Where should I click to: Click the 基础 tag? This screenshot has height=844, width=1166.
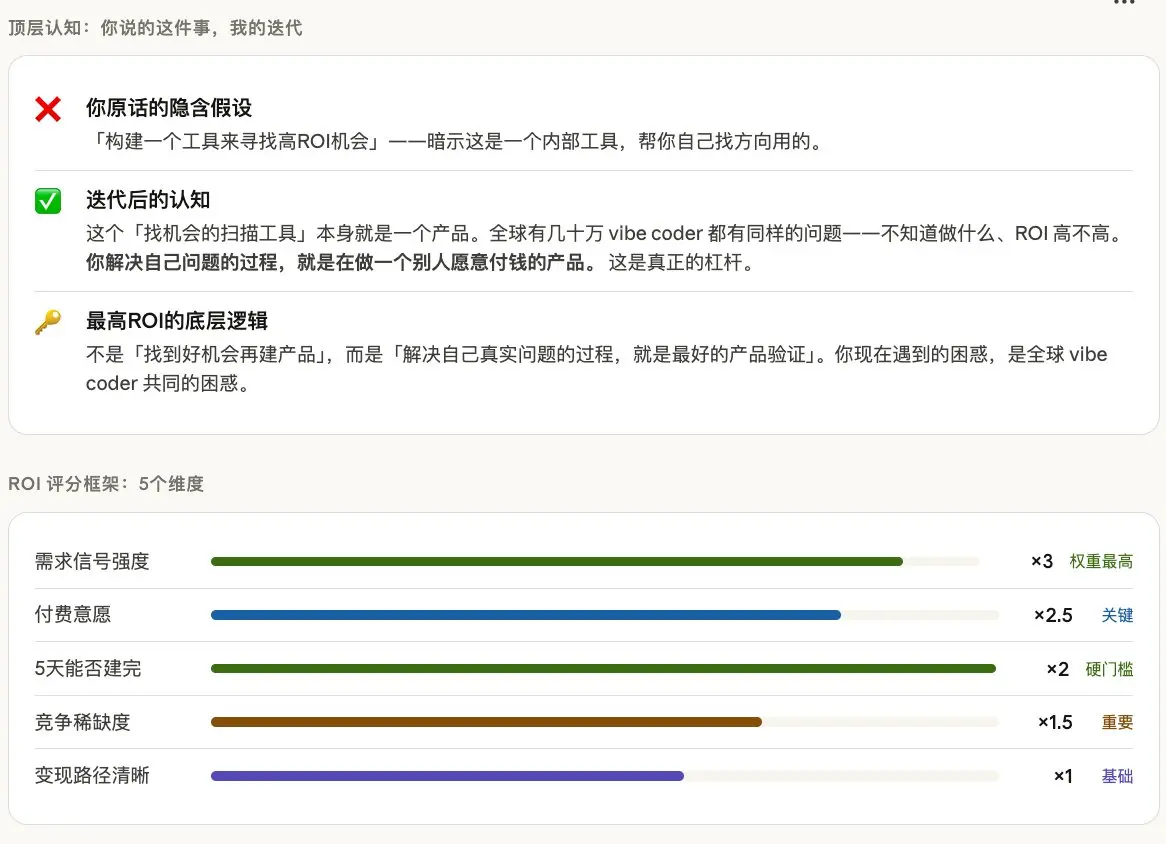click(x=1118, y=776)
